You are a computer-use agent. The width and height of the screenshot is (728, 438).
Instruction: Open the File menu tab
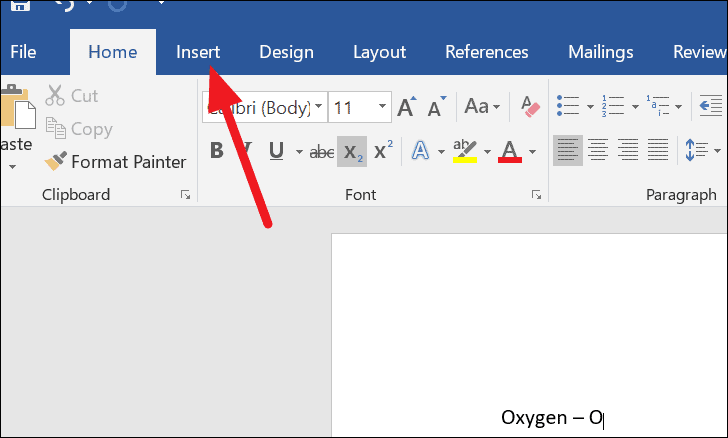click(23, 52)
